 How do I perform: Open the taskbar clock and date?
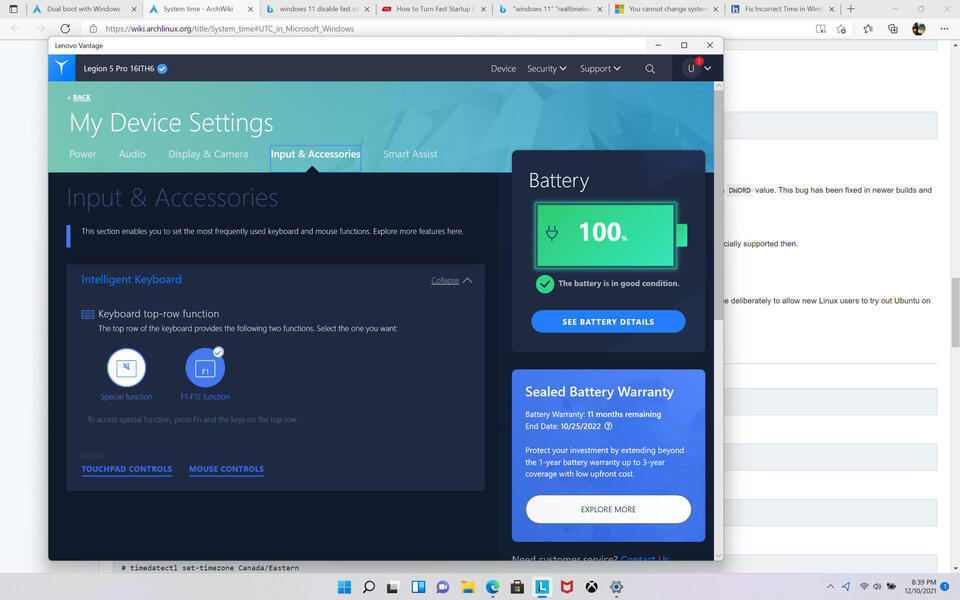pyautogui.click(x=920, y=587)
